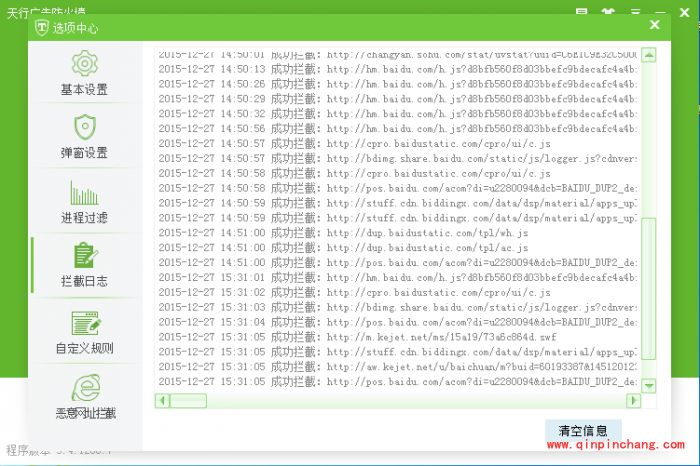Screen dimensions: 700x466
Task: Open the 基本设置 gear icon
Action: point(85,64)
